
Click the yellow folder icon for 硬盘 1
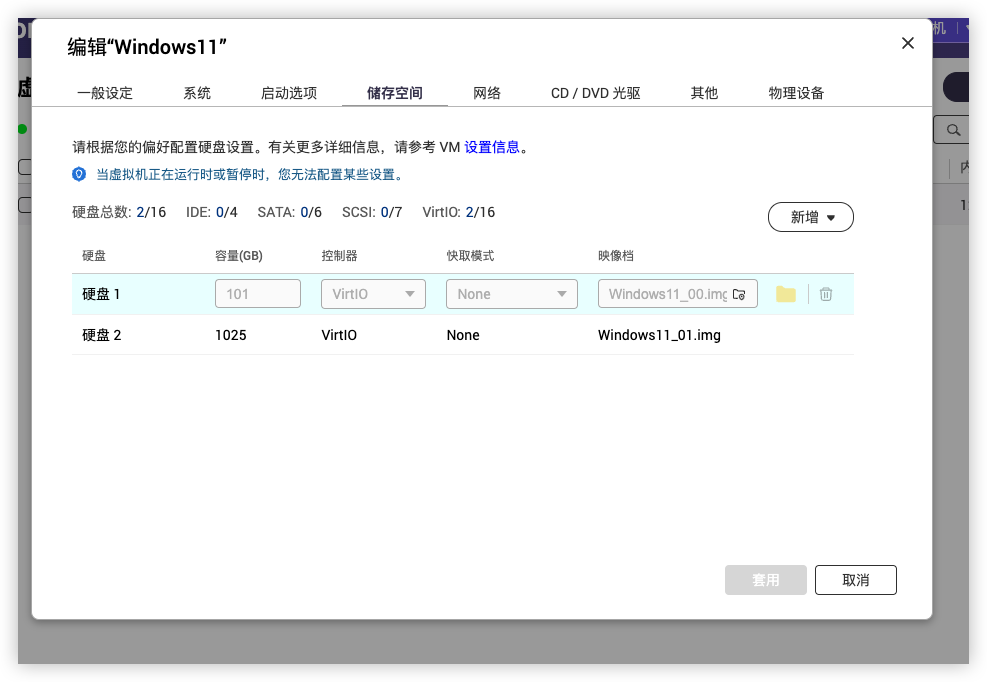pyautogui.click(x=786, y=294)
